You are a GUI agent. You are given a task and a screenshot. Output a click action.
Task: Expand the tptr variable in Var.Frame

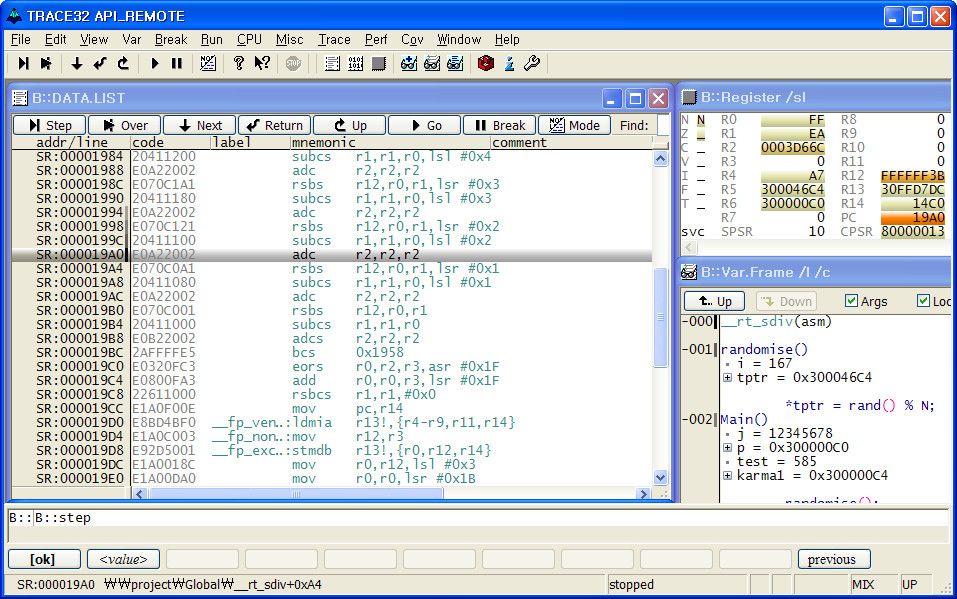coord(728,377)
